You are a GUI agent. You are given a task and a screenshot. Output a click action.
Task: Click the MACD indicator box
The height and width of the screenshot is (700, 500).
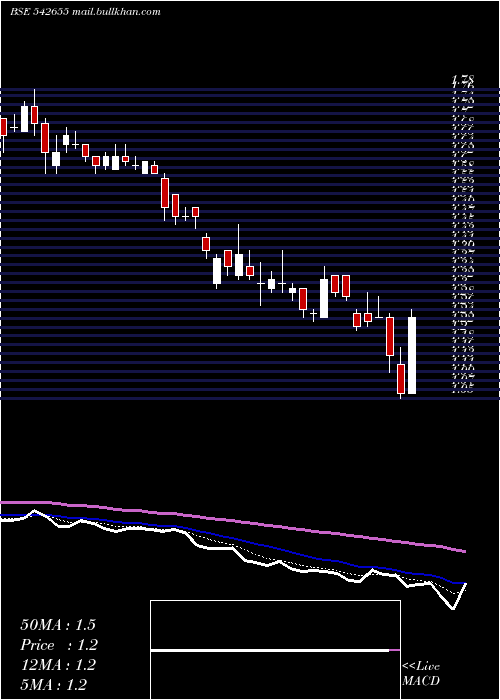click(275, 650)
